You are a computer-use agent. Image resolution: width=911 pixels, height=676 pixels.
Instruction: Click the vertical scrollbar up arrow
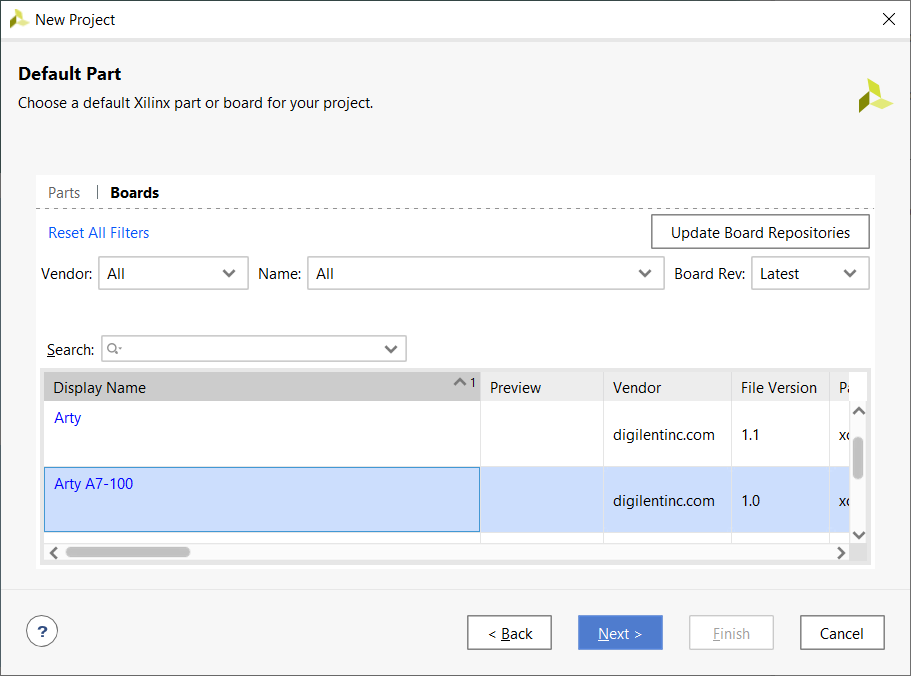(x=859, y=411)
